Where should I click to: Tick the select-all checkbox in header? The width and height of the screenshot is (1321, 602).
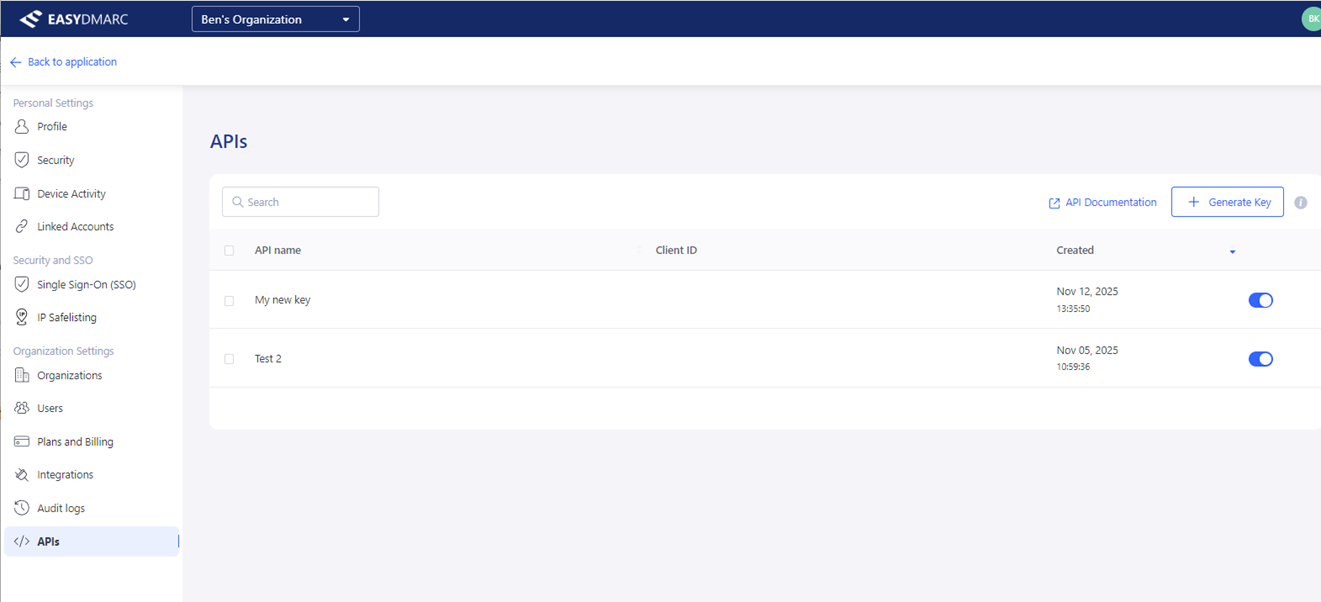[x=229, y=251]
